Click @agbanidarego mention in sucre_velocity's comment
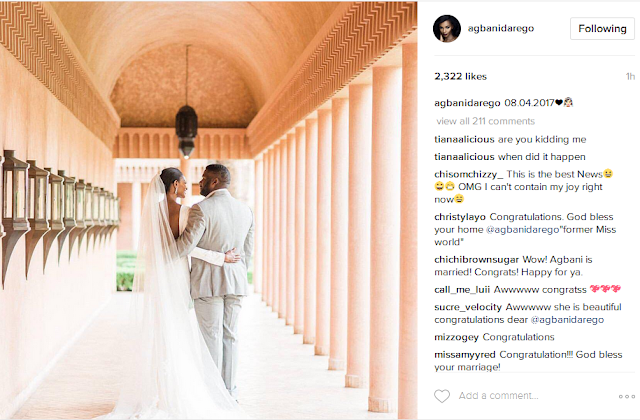 [x=567, y=320]
